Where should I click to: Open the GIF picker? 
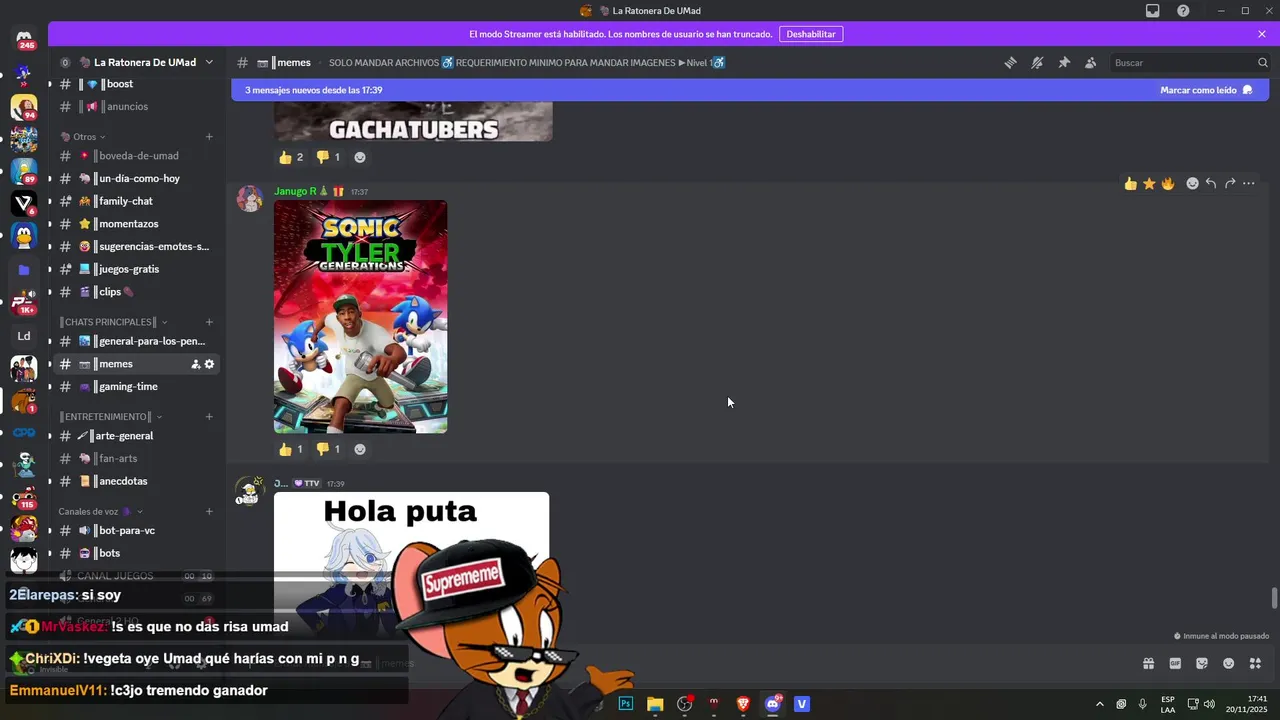(1175, 663)
